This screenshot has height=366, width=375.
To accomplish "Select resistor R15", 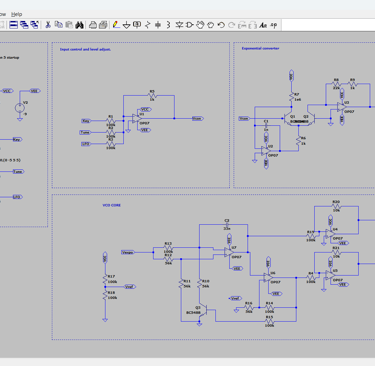I will [269, 321].
